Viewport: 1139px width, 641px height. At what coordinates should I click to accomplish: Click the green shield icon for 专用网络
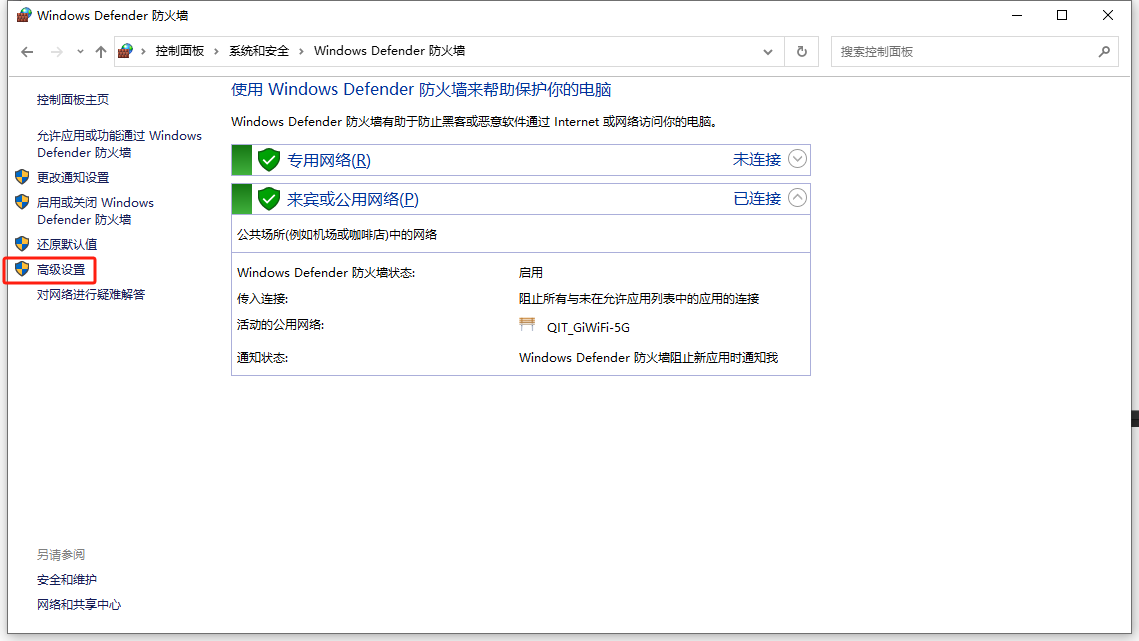pos(269,159)
